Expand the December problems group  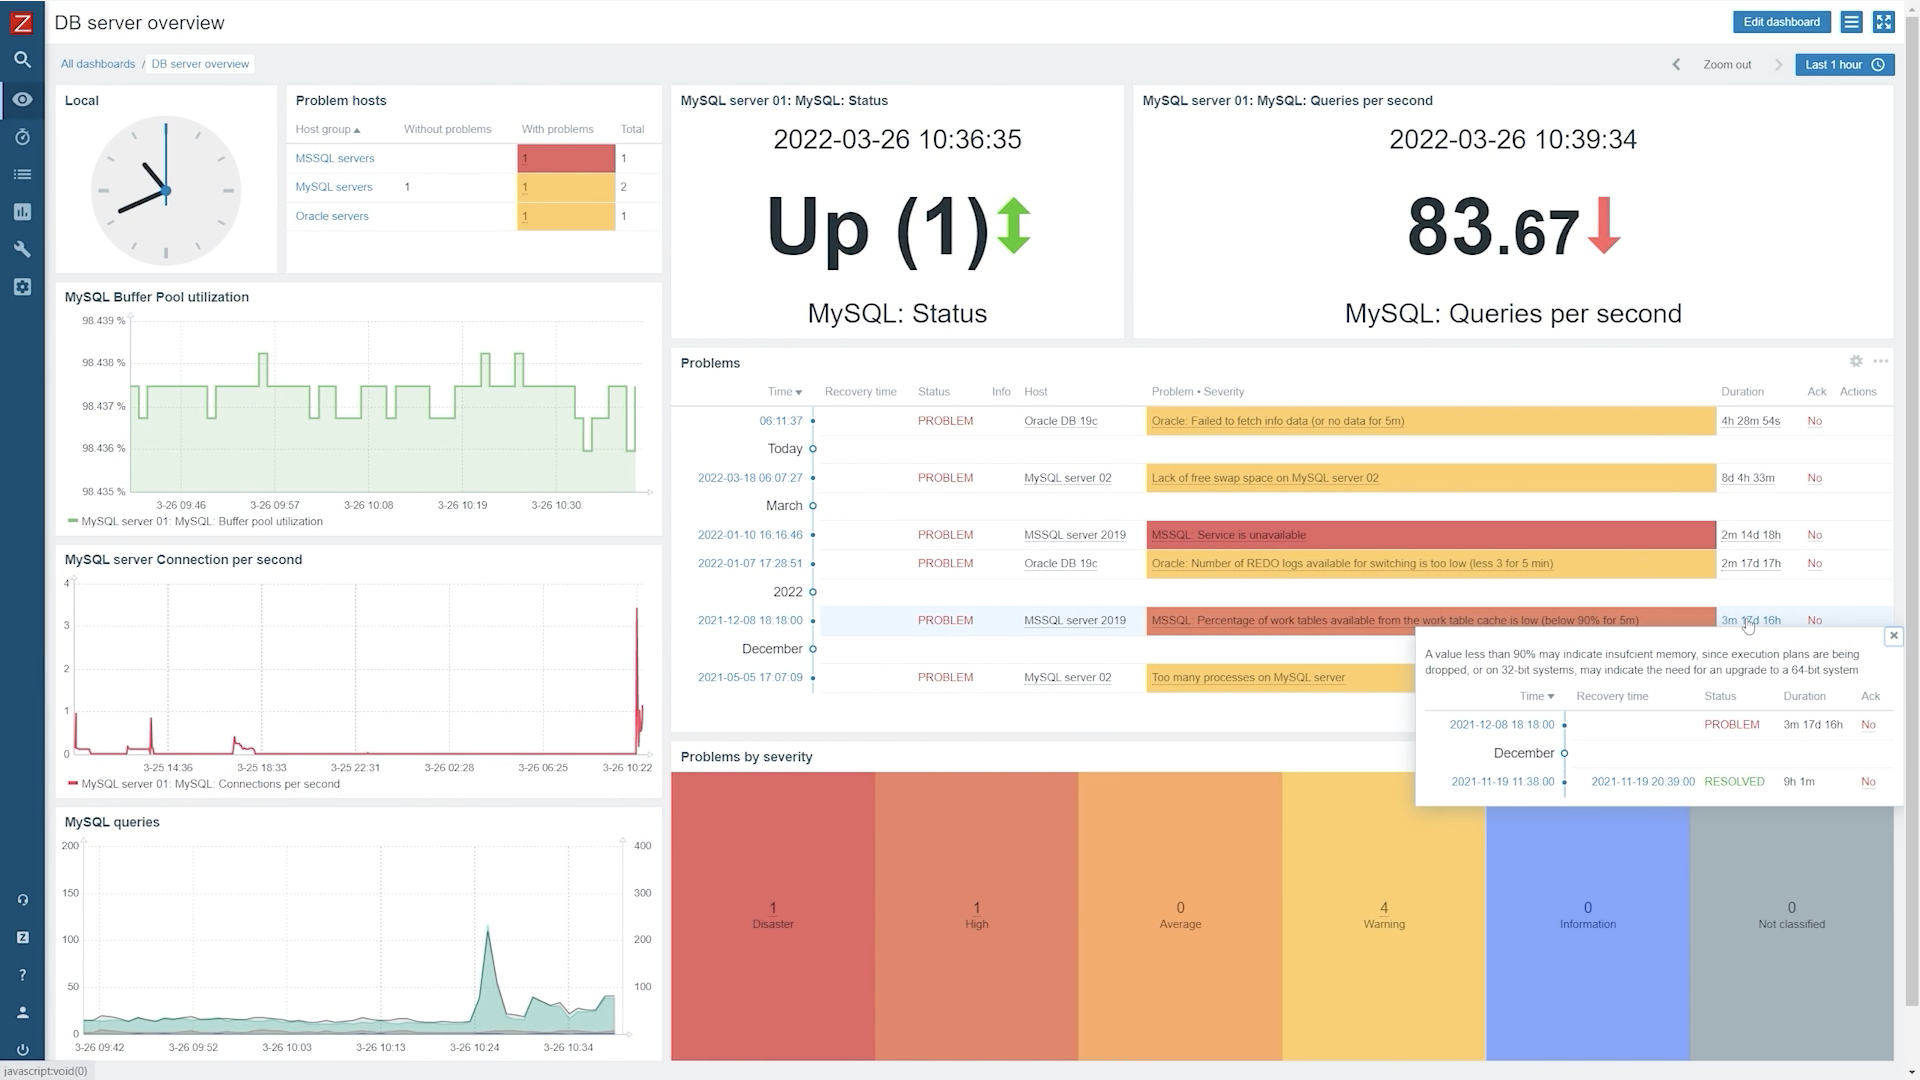[x=812, y=647]
